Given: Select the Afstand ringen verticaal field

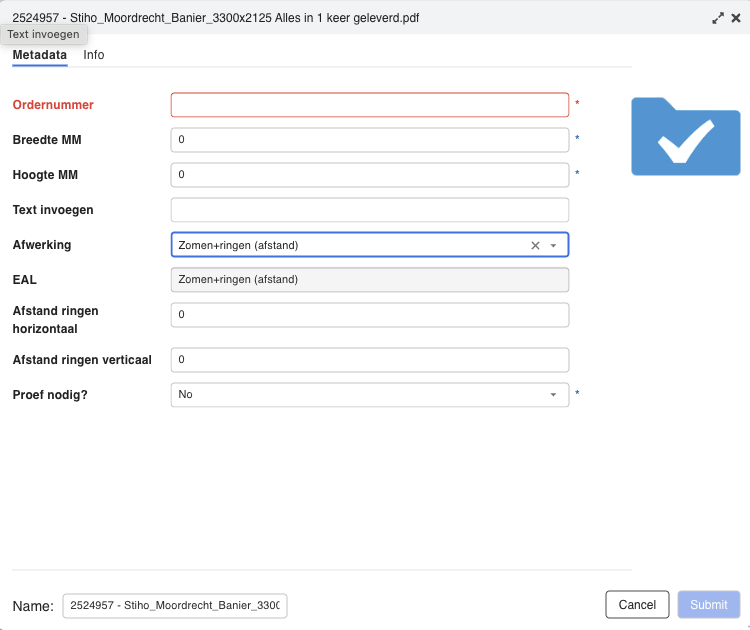Looking at the screenshot, I should 369,360.
